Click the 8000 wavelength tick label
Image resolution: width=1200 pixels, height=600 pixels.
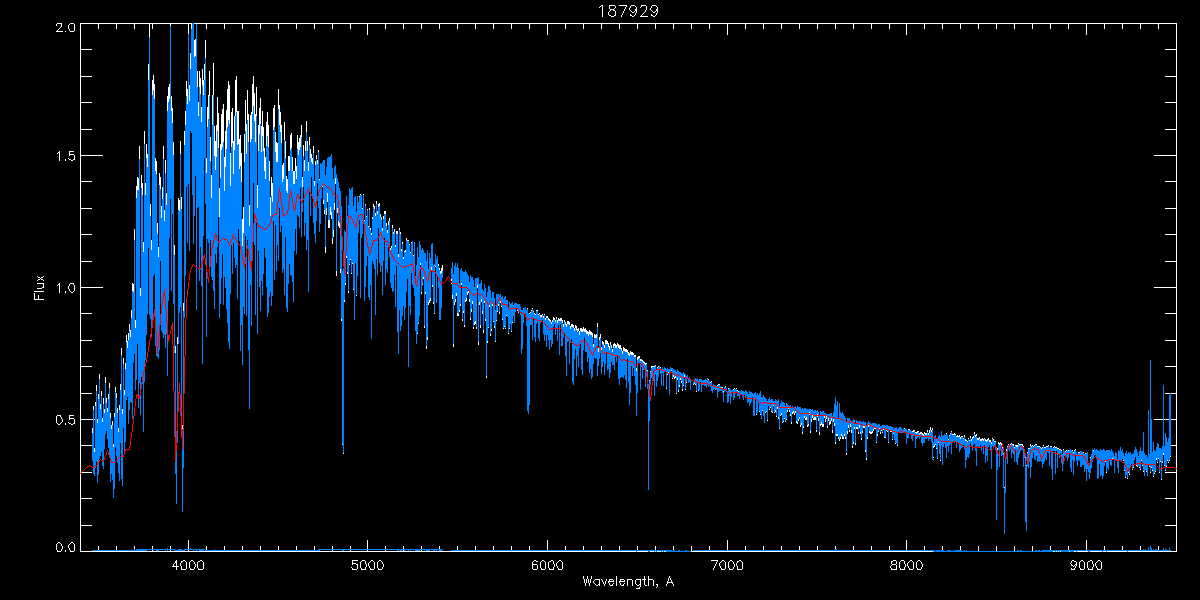pos(906,565)
